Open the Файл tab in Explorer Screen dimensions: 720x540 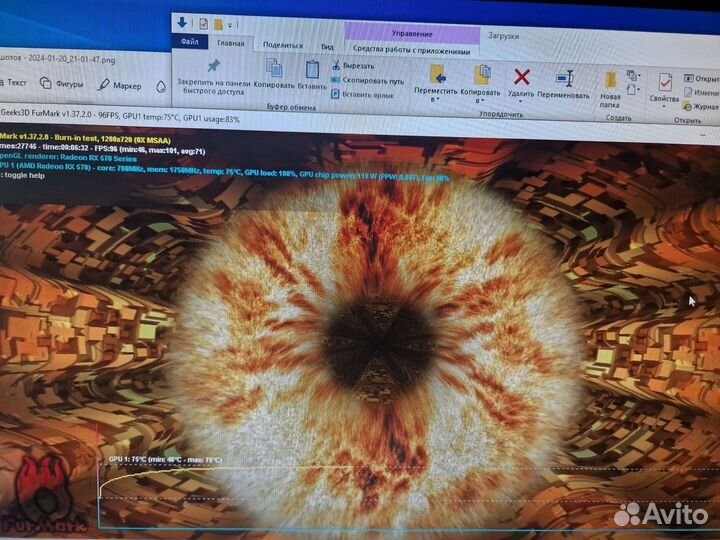[190, 42]
